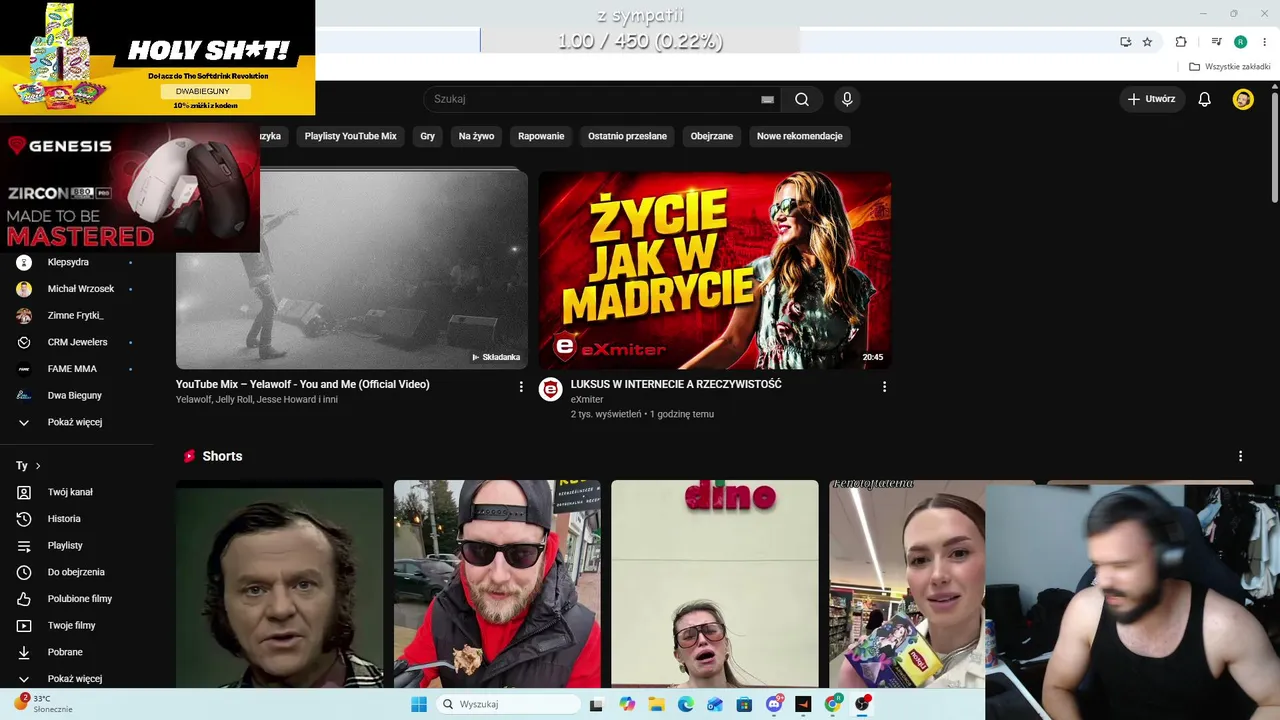The width and height of the screenshot is (1280, 720).
Task: Open OBS Studio from the taskbar
Action: [x=862, y=704]
